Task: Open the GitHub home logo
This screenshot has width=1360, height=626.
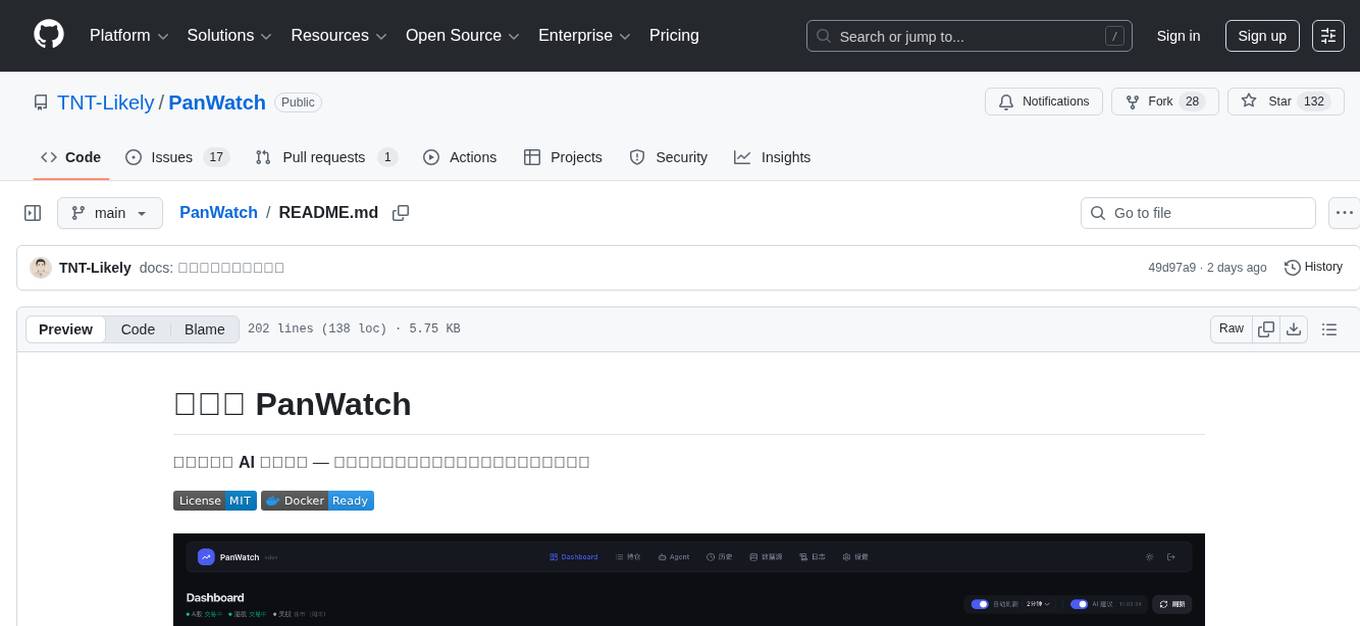Action: [48, 35]
